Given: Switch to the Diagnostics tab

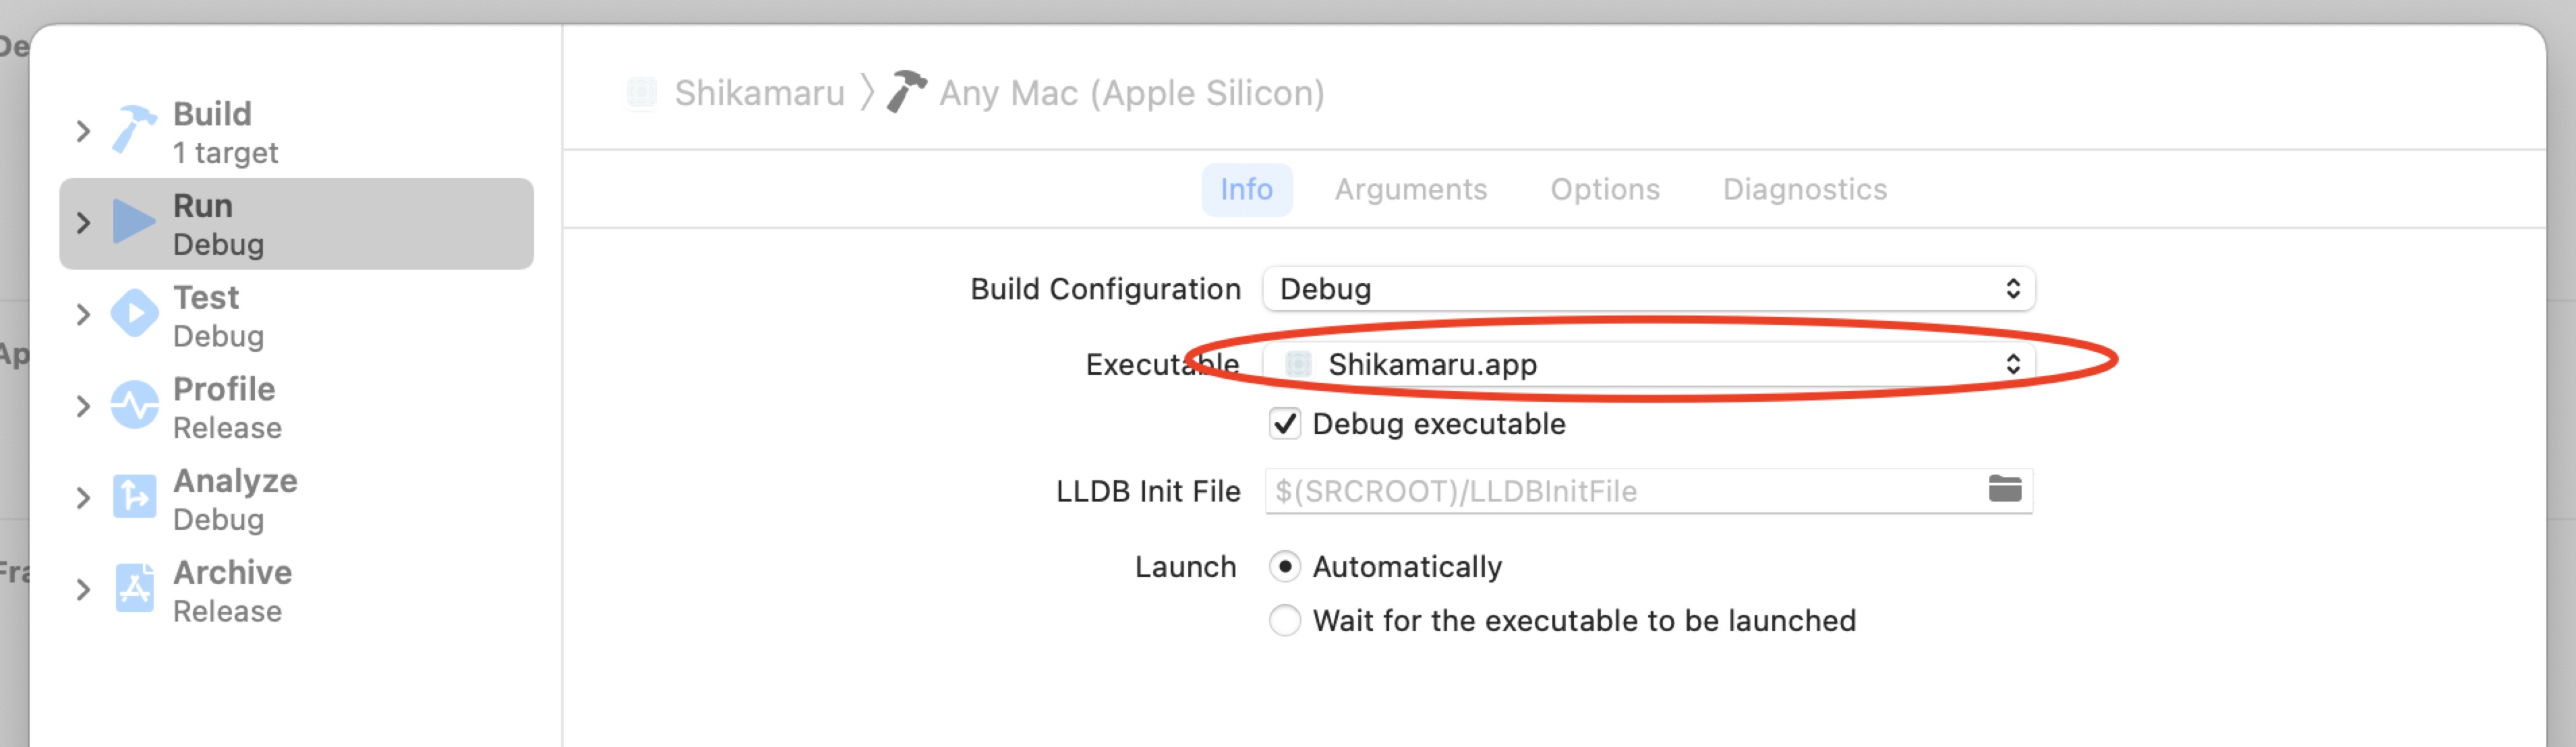Looking at the screenshot, I should [1804, 190].
